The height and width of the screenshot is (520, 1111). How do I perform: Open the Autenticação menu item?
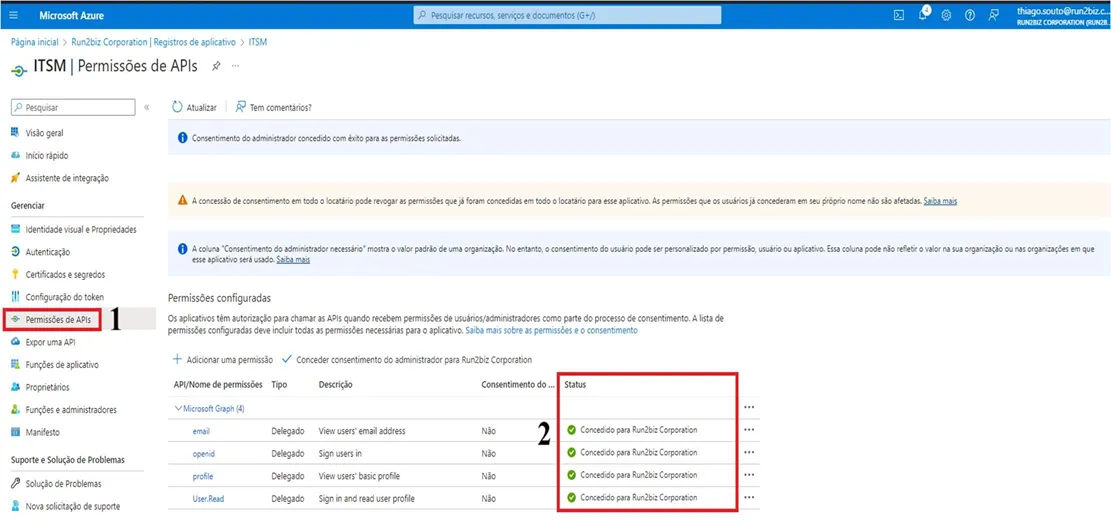tap(47, 252)
